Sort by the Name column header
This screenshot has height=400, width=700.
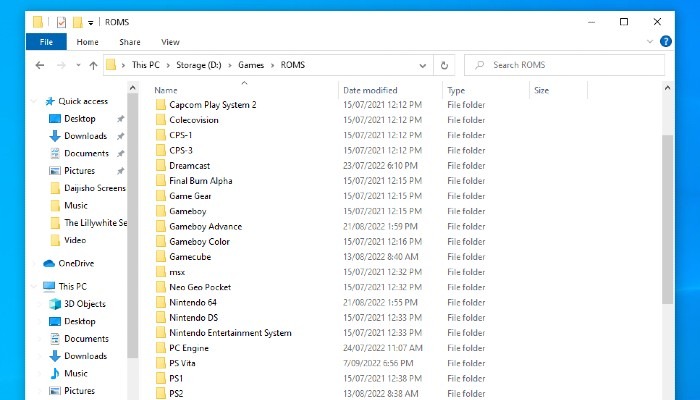166,90
